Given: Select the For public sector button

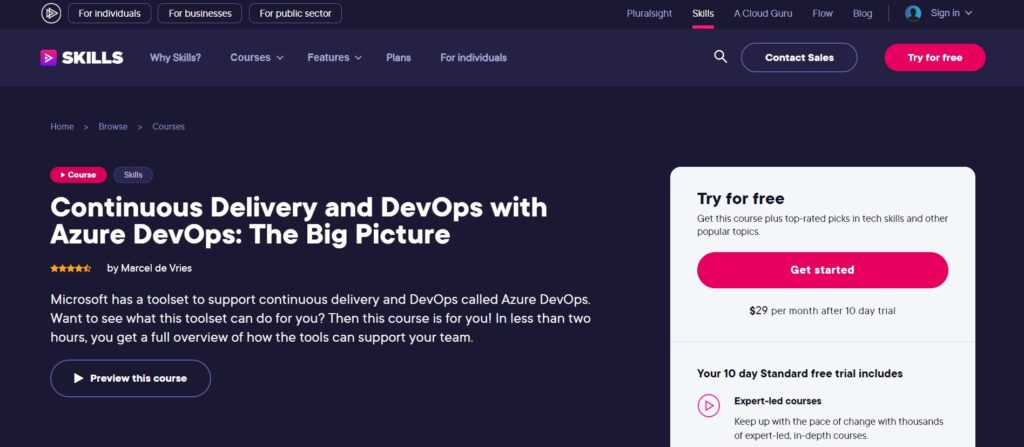Looking at the screenshot, I should [295, 13].
